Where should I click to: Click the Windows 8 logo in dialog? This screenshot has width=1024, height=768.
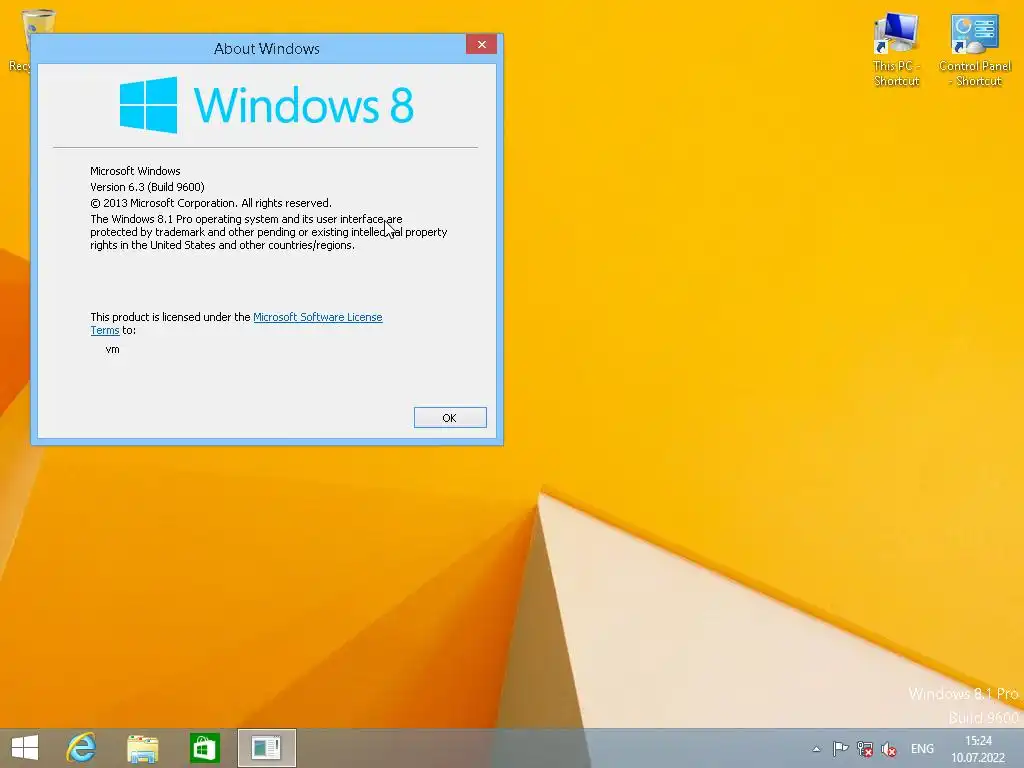pos(266,104)
